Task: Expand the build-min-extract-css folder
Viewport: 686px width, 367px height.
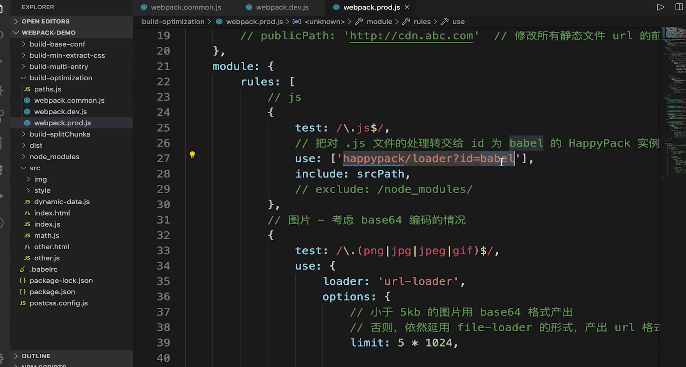Action: click(67, 55)
